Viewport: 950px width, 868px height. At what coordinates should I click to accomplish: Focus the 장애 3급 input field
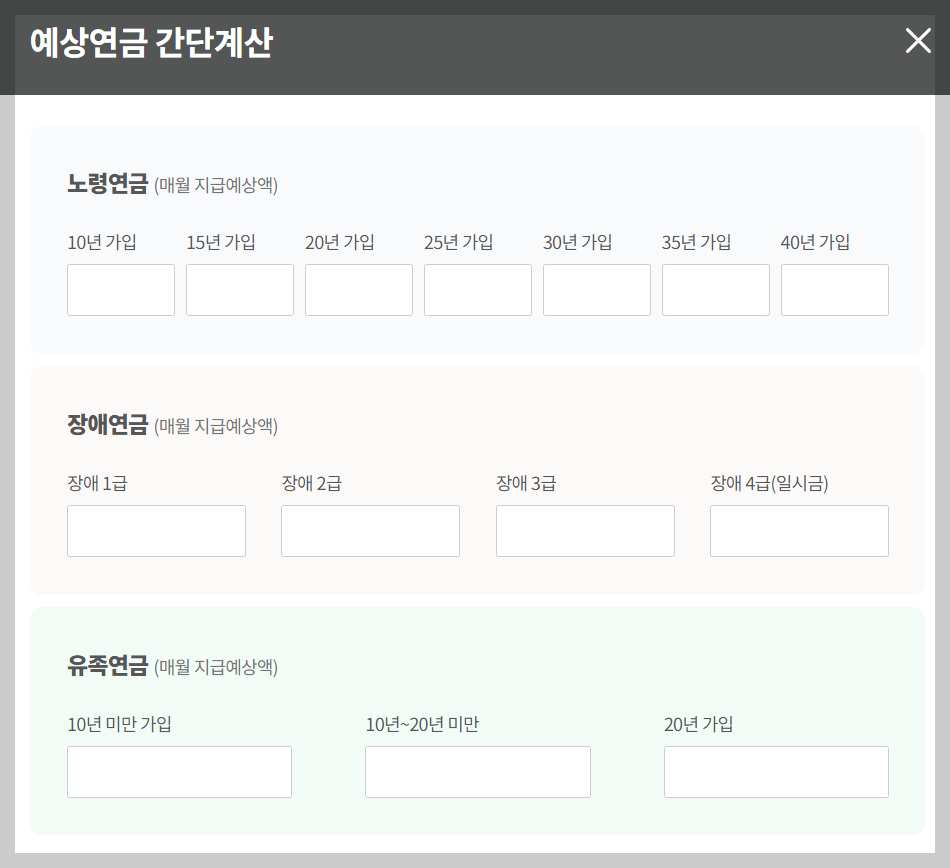point(585,531)
